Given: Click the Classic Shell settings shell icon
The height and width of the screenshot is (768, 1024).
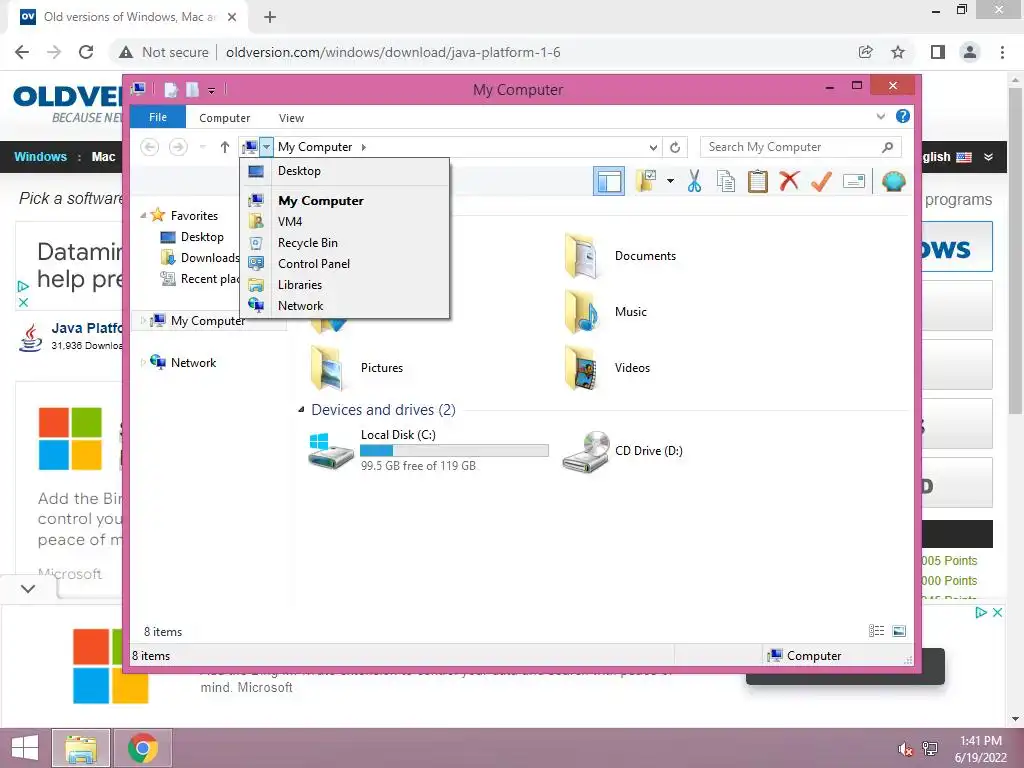Looking at the screenshot, I should tap(893, 181).
